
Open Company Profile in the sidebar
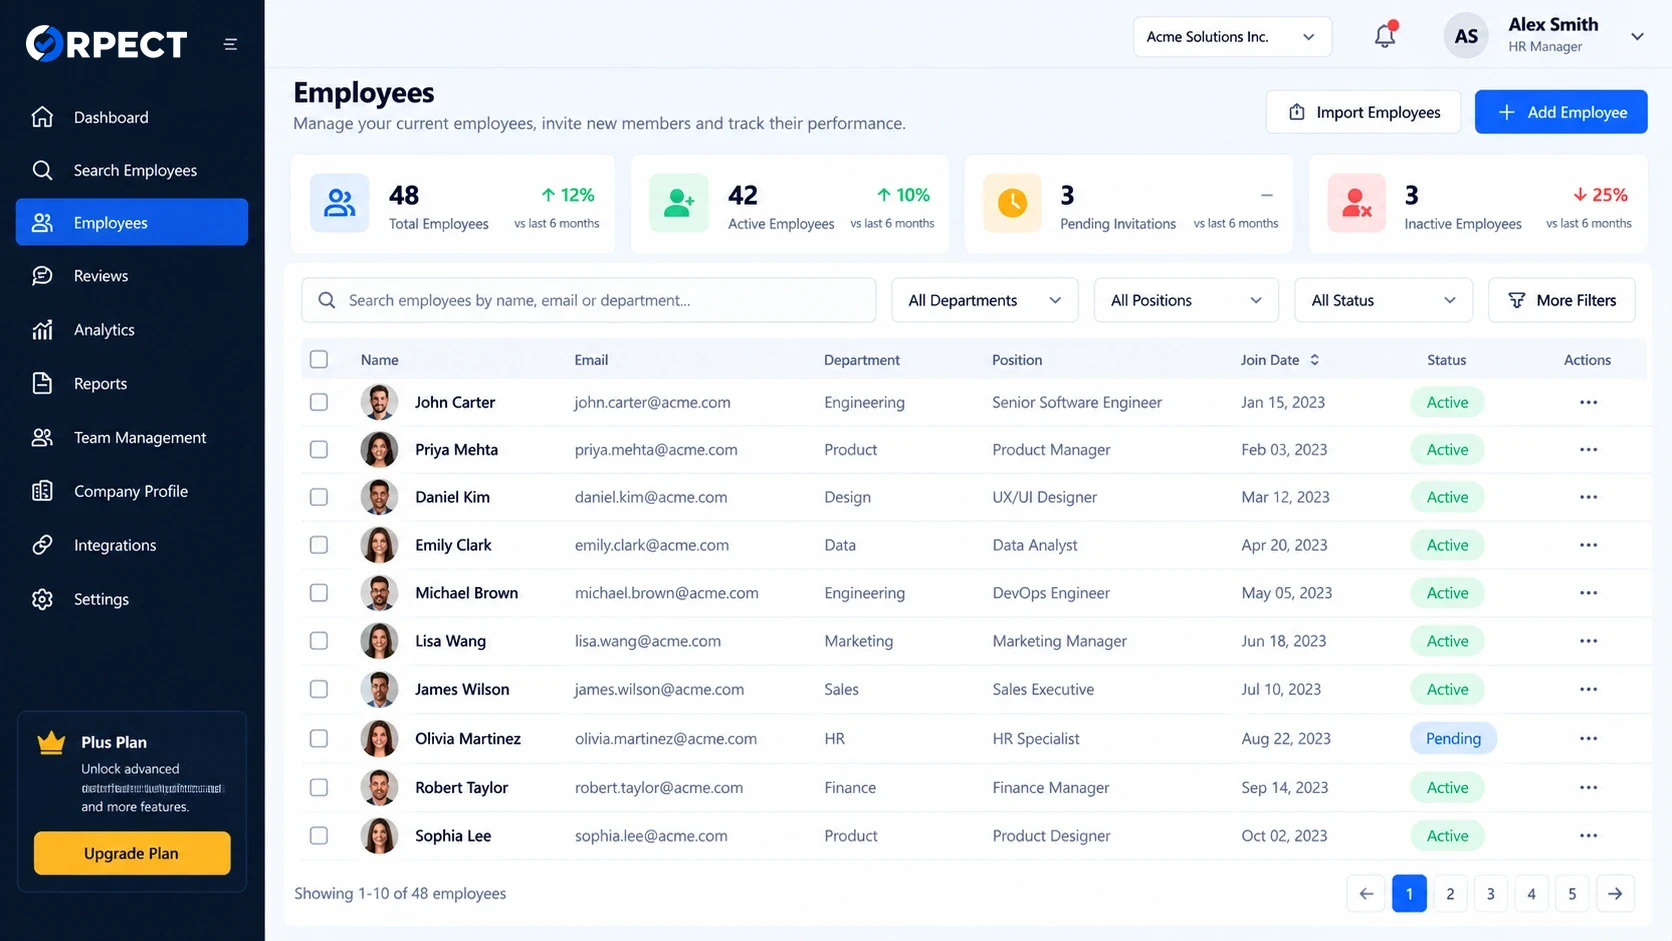coord(132,492)
